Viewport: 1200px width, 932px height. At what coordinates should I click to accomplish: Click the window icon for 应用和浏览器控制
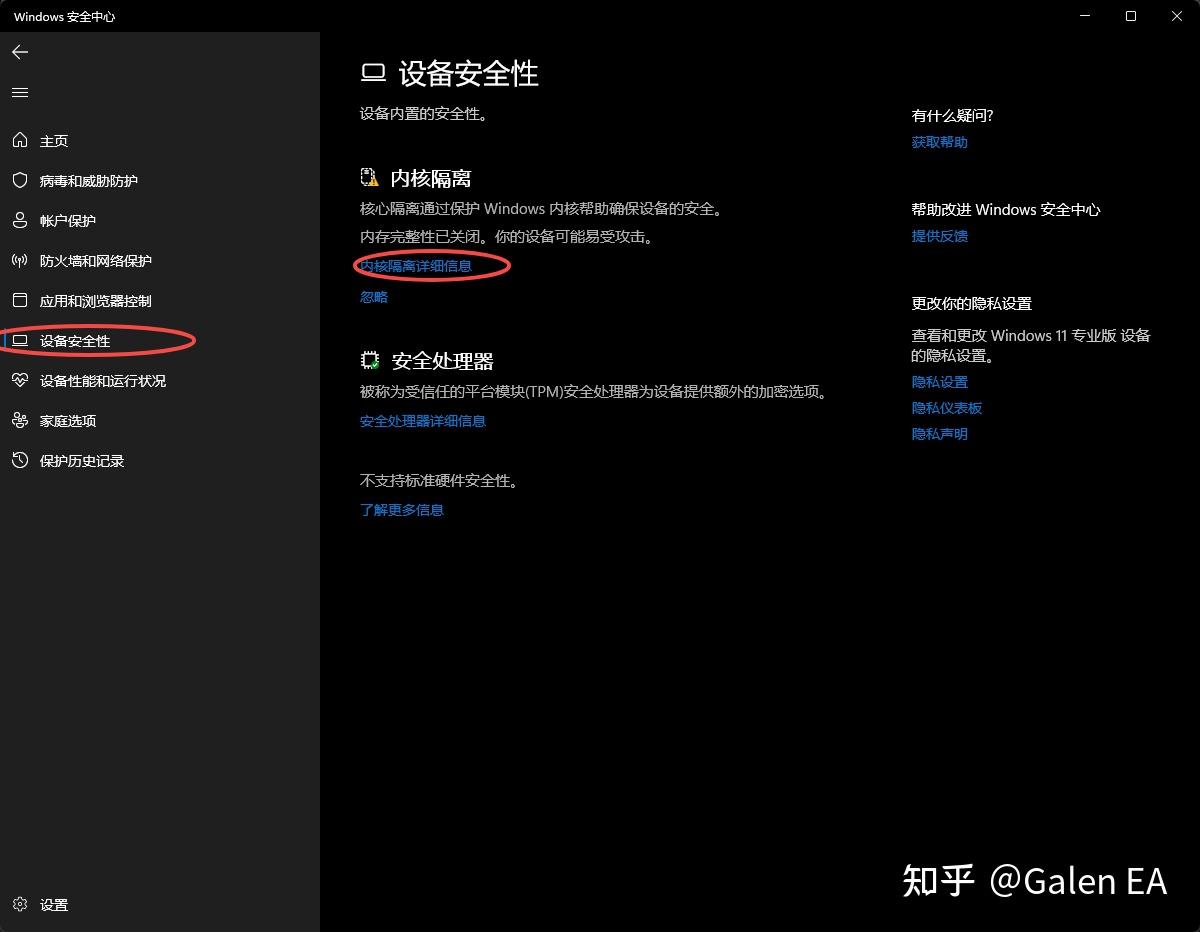click(x=19, y=301)
